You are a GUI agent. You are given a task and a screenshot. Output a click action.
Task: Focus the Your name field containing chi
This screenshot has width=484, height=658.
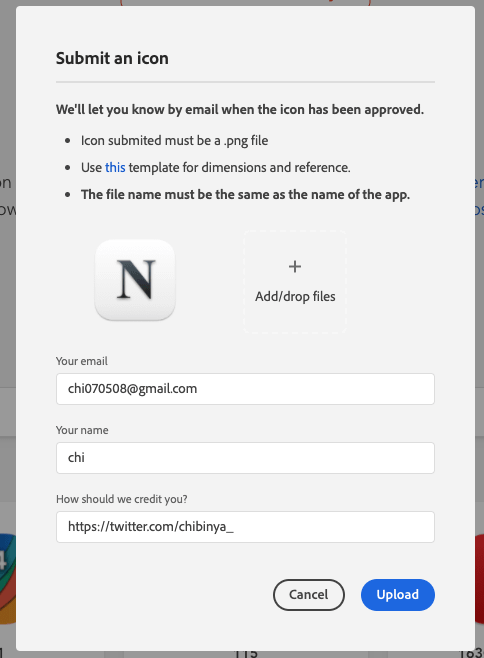point(245,458)
